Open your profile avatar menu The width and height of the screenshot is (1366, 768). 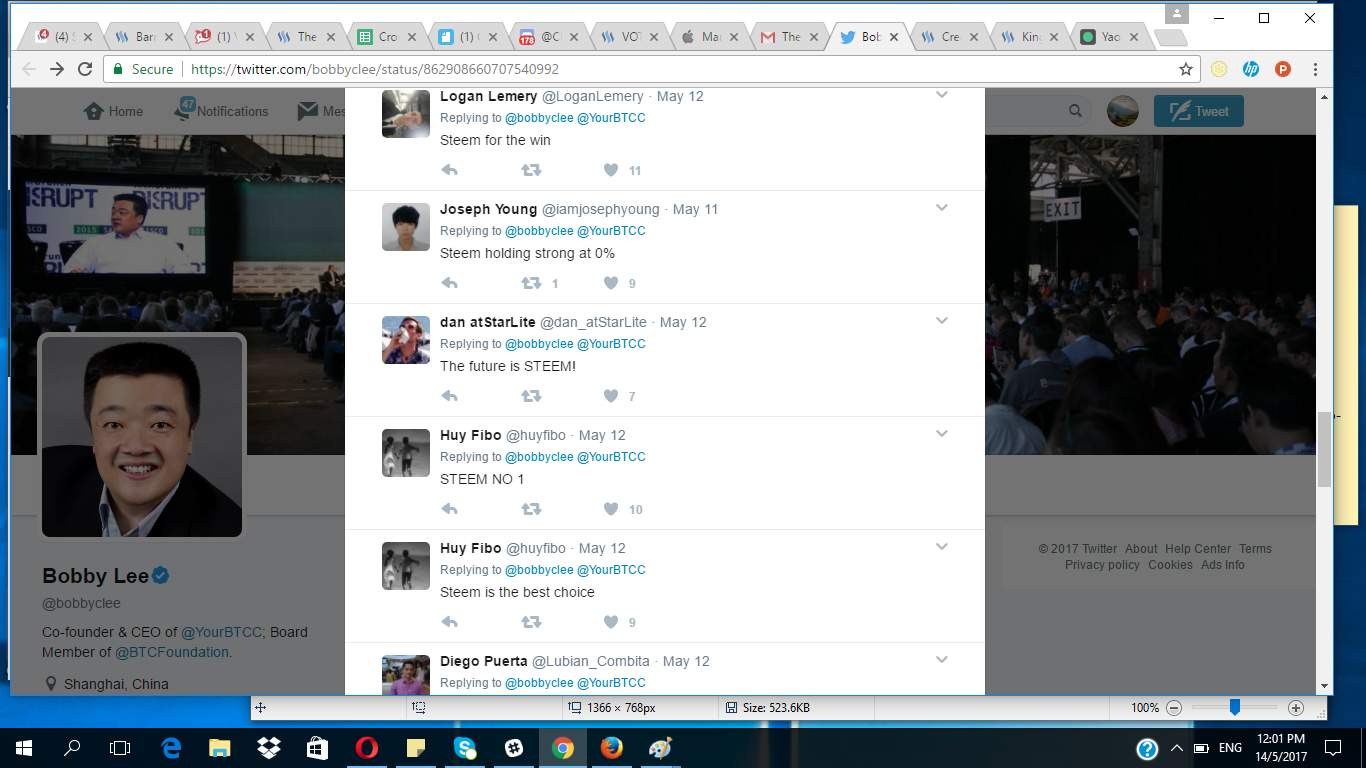pyautogui.click(x=1123, y=111)
